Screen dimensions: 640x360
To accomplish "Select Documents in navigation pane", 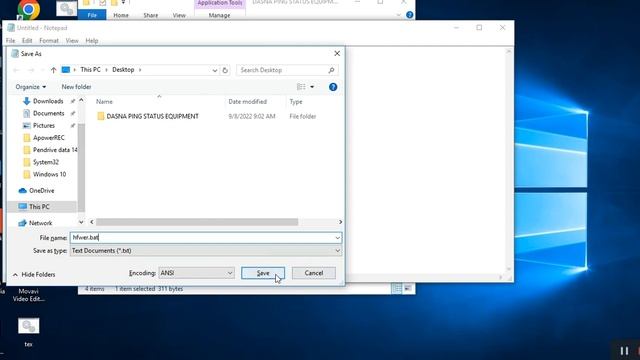I will [49, 113].
